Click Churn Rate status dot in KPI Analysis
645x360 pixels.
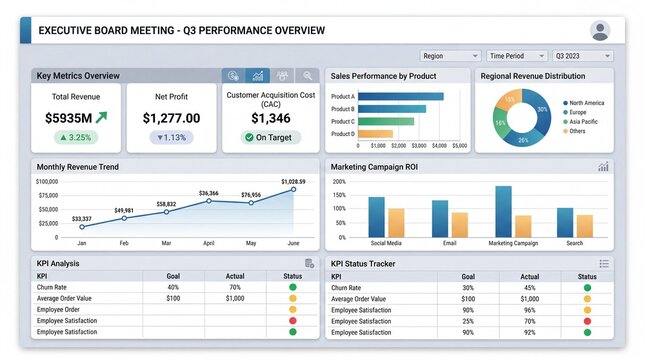[292, 287]
